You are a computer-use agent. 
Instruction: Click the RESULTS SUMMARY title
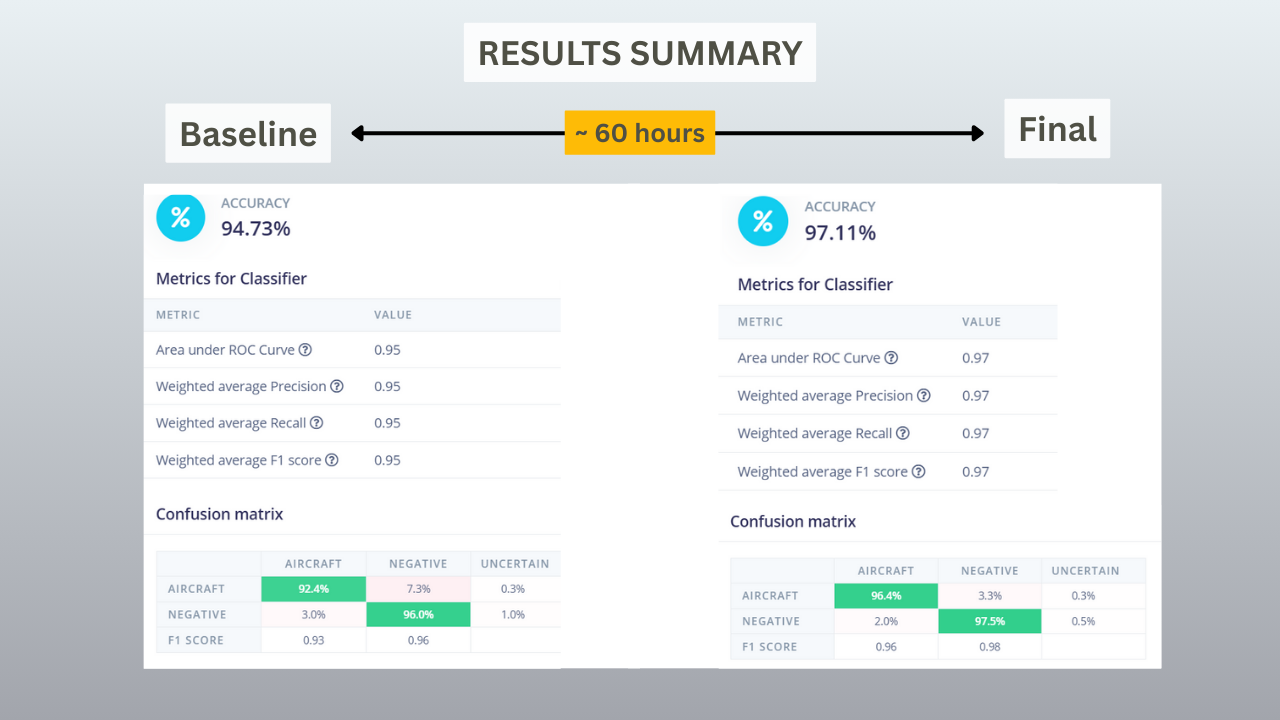(x=640, y=53)
